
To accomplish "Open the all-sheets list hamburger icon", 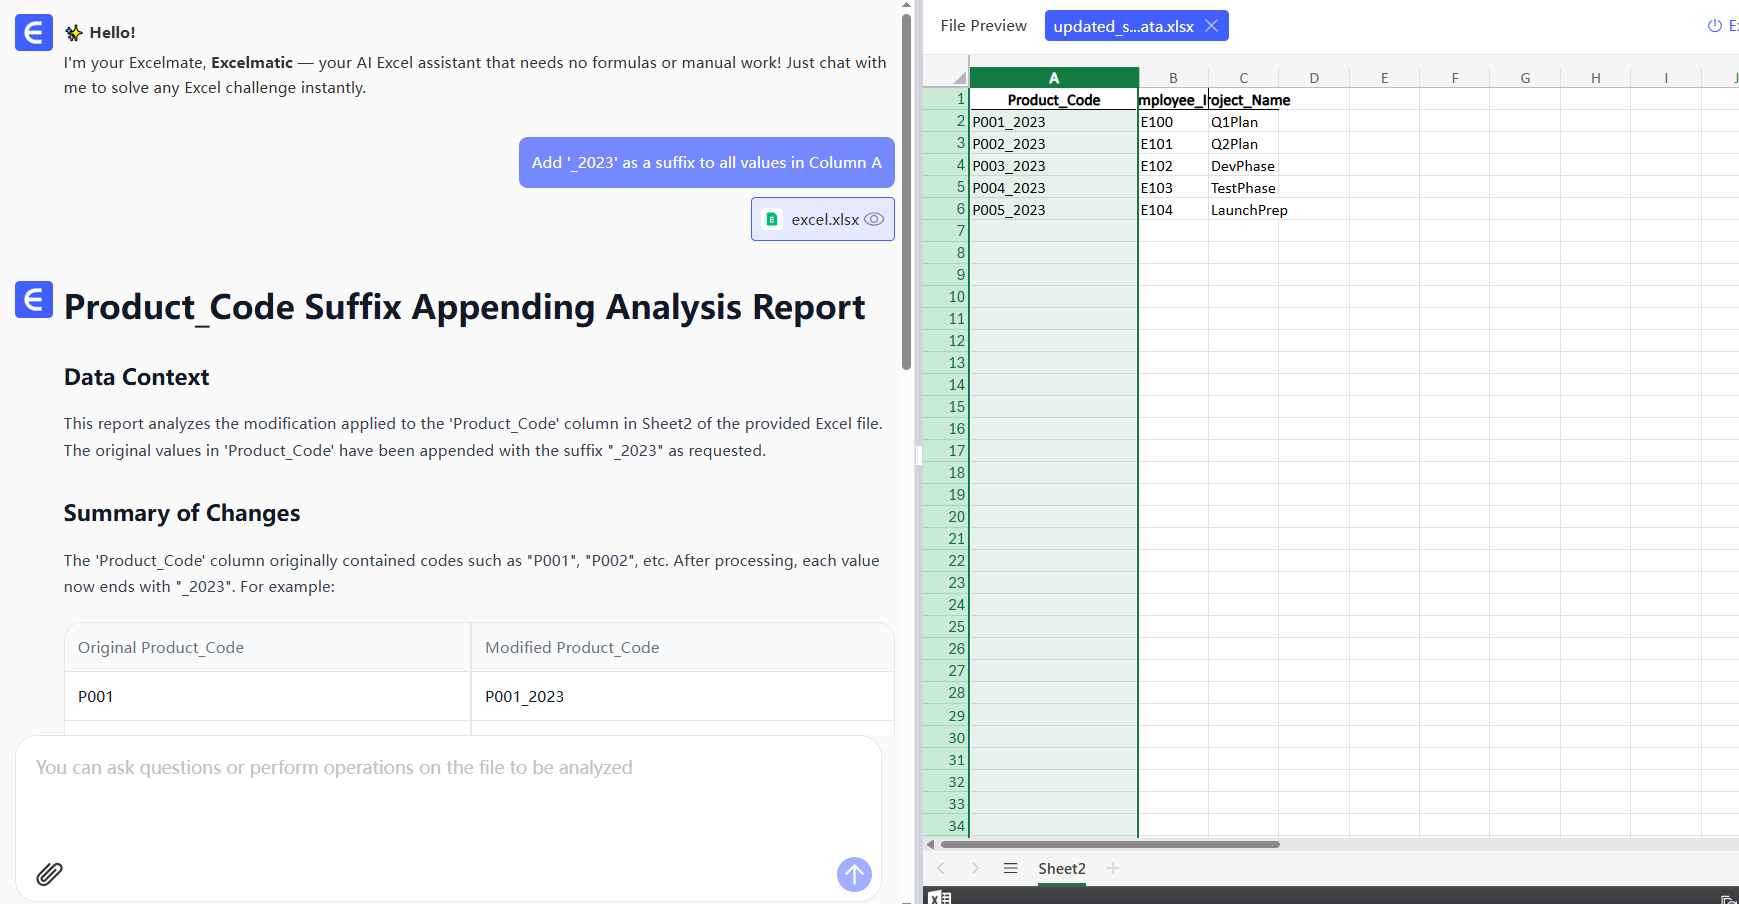I will [x=1010, y=868].
